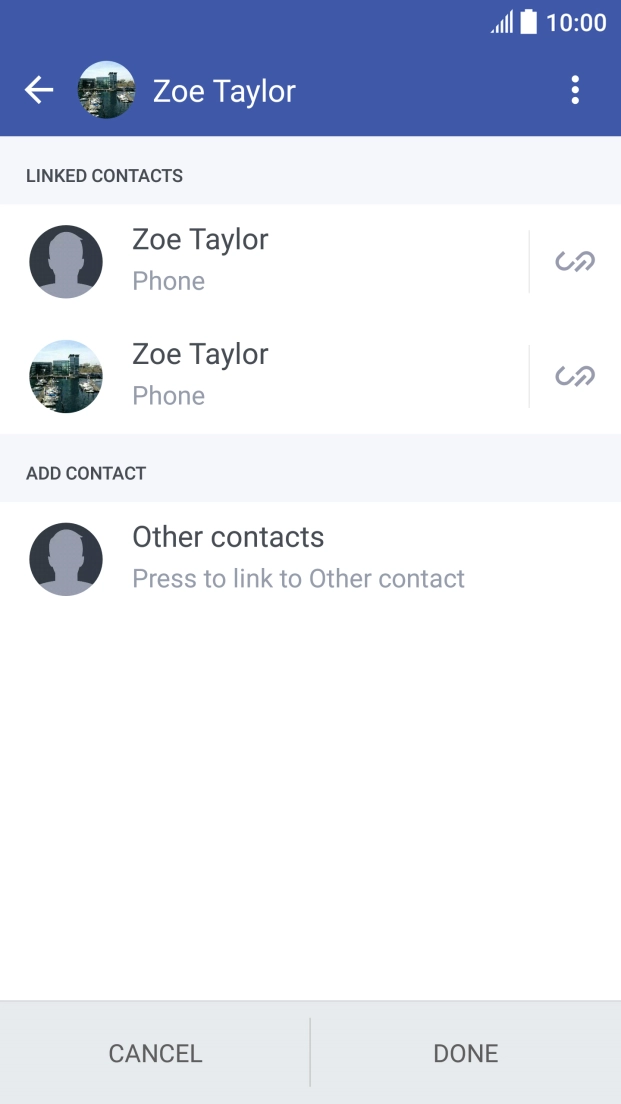Image resolution: width=621 pixels, height=1104 pixels.
Task: Tap the back arrow in the header
Action: click(39, 91)
